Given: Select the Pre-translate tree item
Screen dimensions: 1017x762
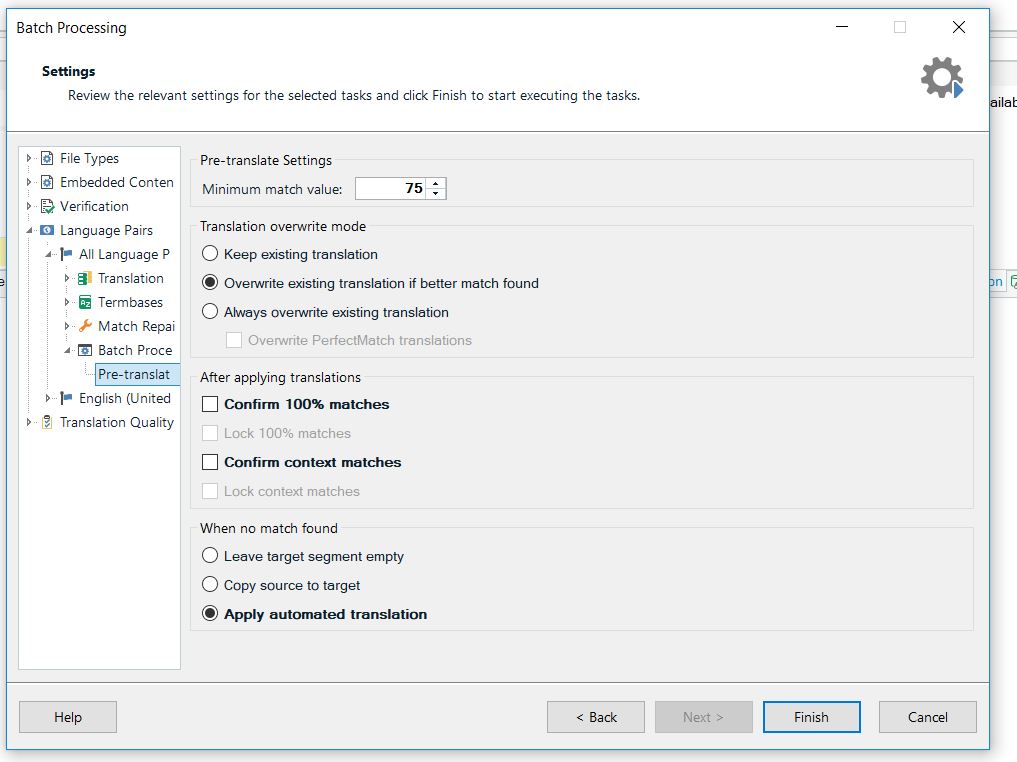Looking at the screenshot, I should (135, 374).
